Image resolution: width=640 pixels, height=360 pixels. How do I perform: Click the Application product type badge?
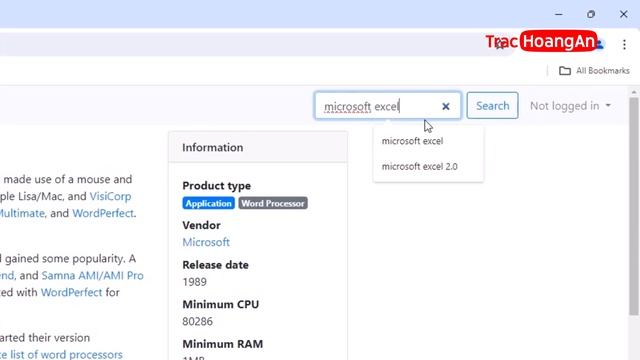(209, 203)
